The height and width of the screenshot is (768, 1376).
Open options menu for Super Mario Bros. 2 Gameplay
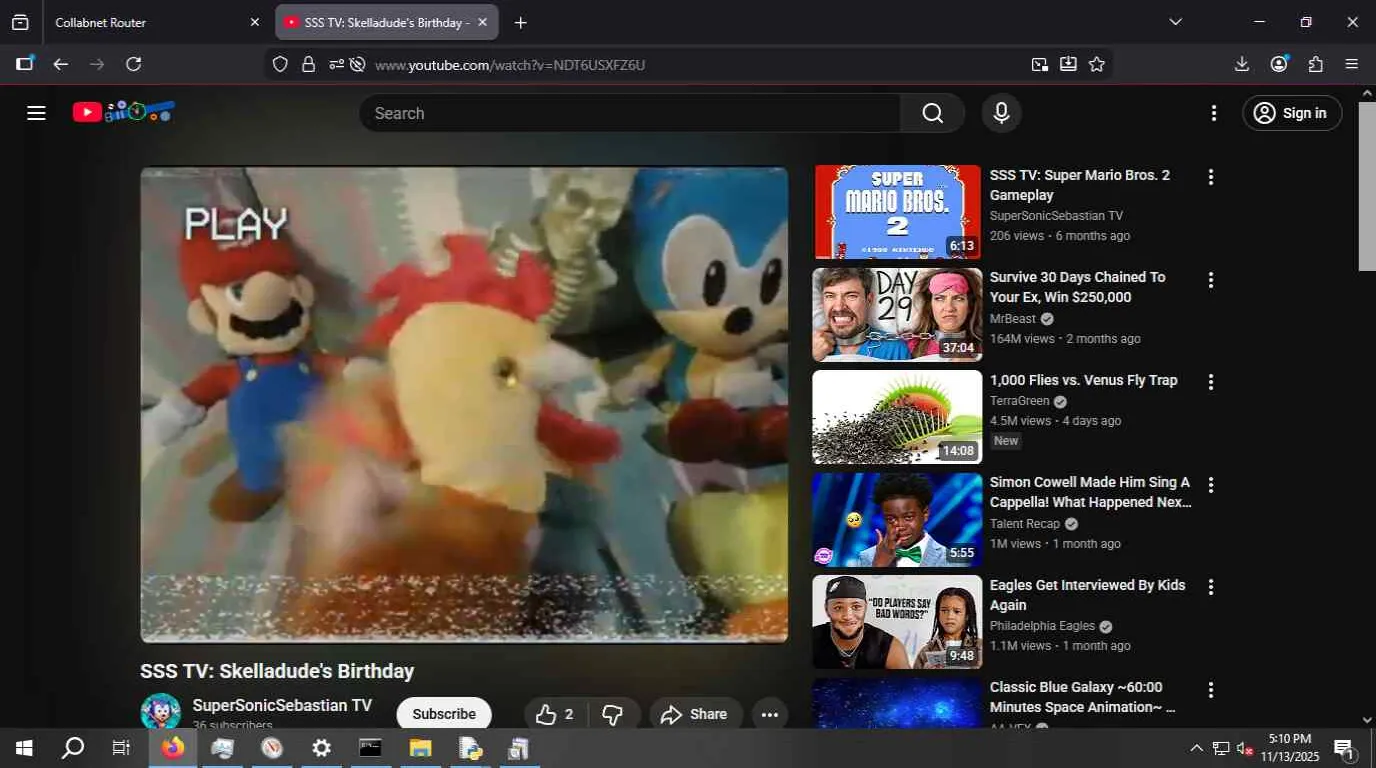1211,177
